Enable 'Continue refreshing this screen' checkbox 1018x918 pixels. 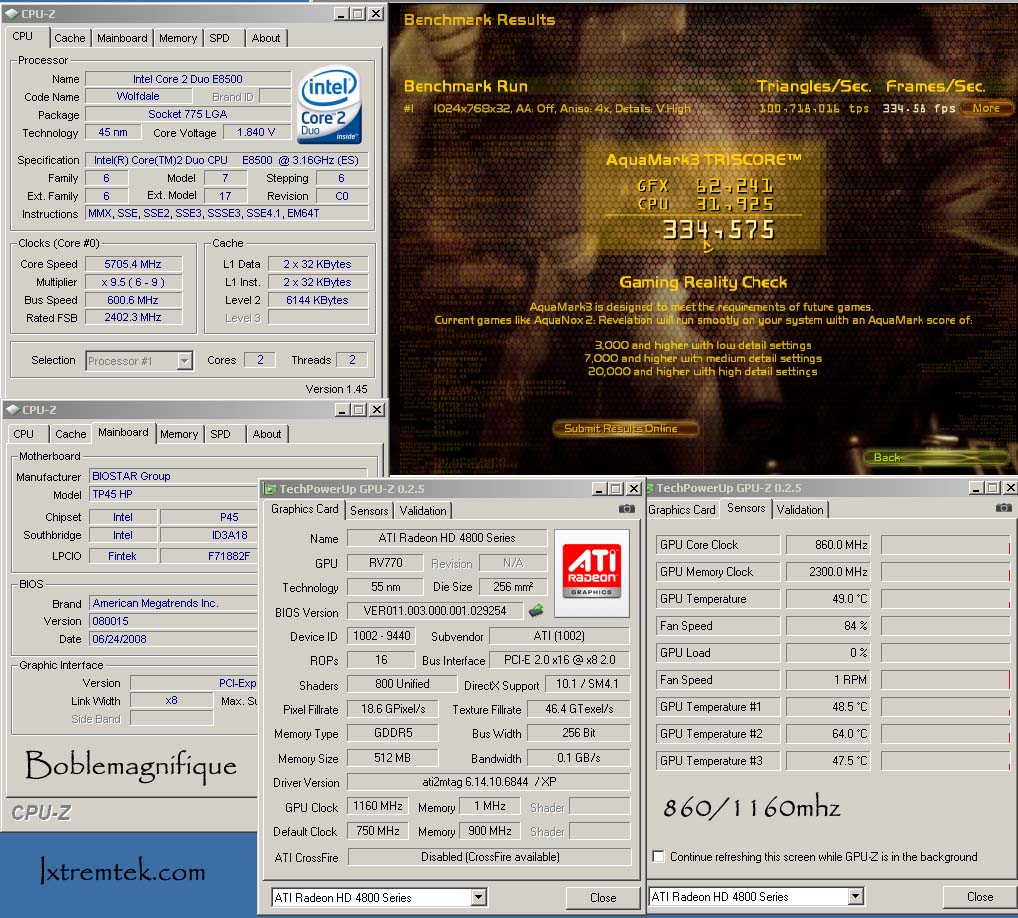pos(658,856)
